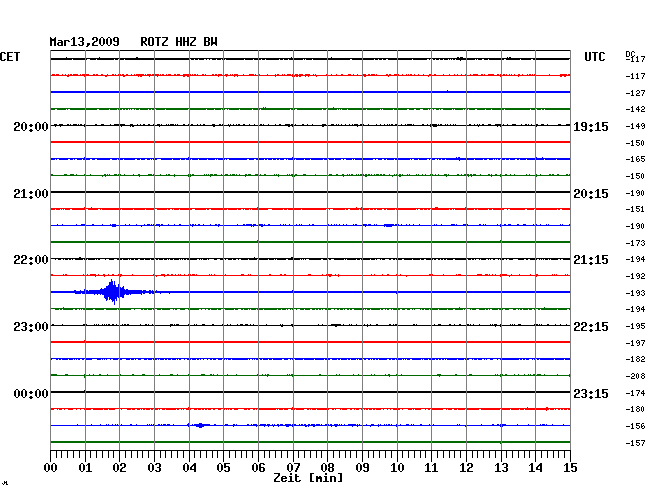Click the date label Mar13,2009
The height and width of the screenshot is (494, 650).
85,42
